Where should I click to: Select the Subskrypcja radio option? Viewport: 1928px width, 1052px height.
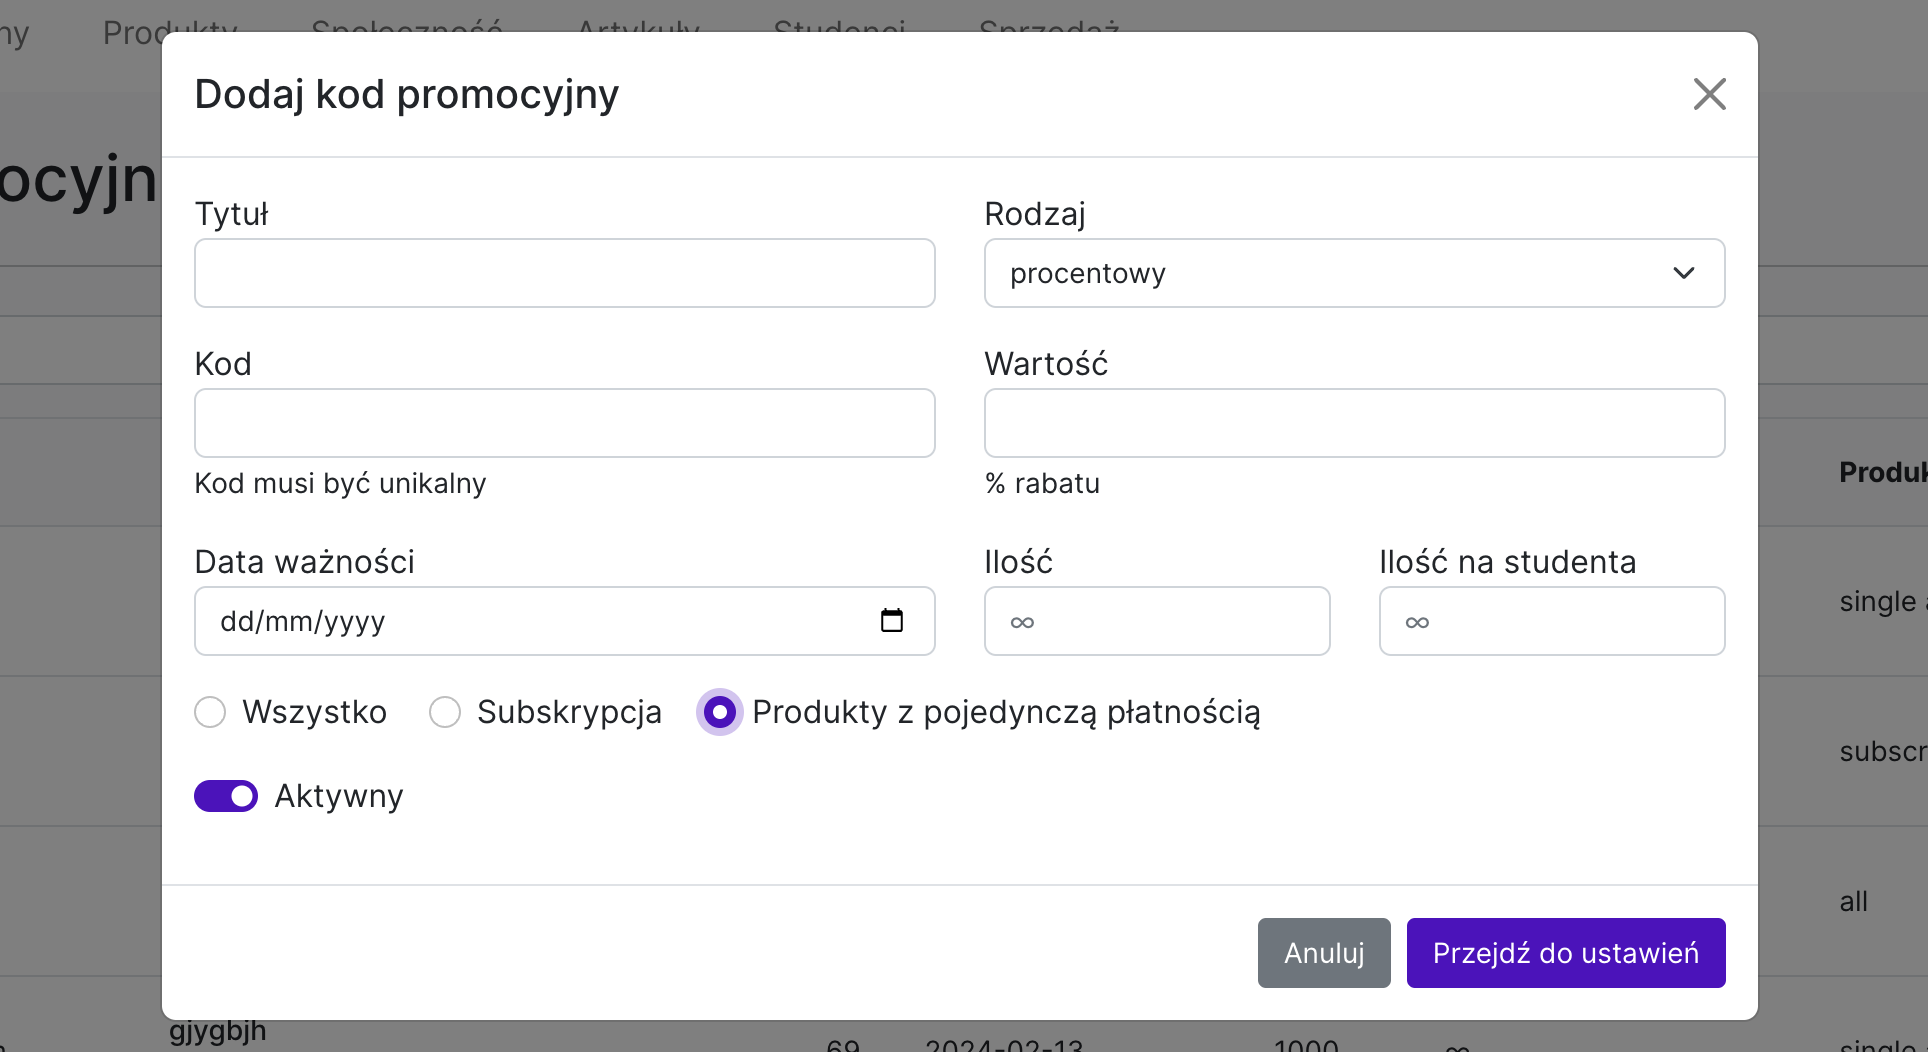click(x=445, y=712)
